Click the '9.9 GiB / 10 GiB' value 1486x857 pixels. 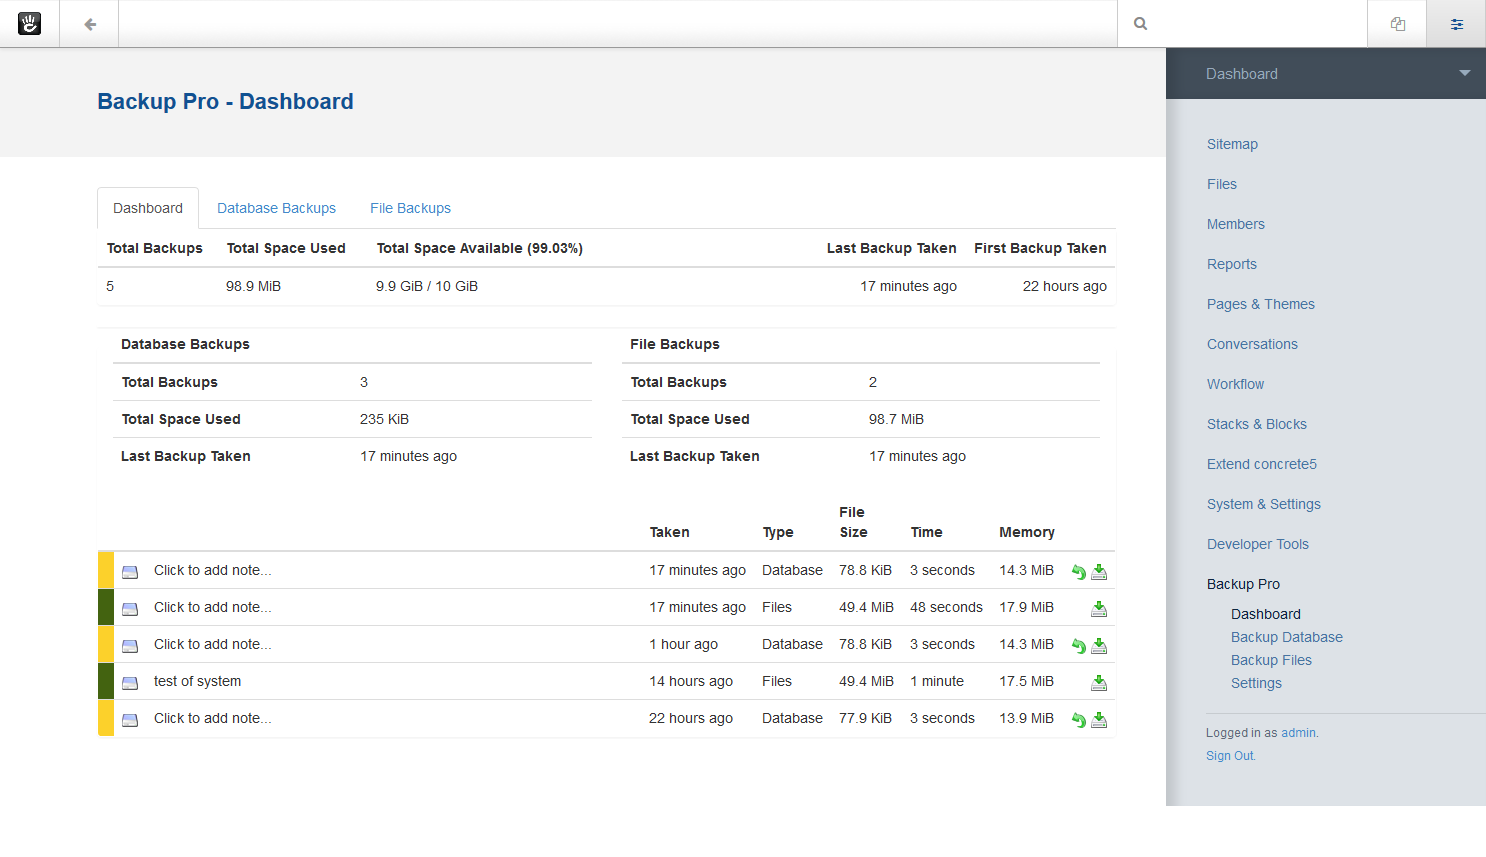427,286
